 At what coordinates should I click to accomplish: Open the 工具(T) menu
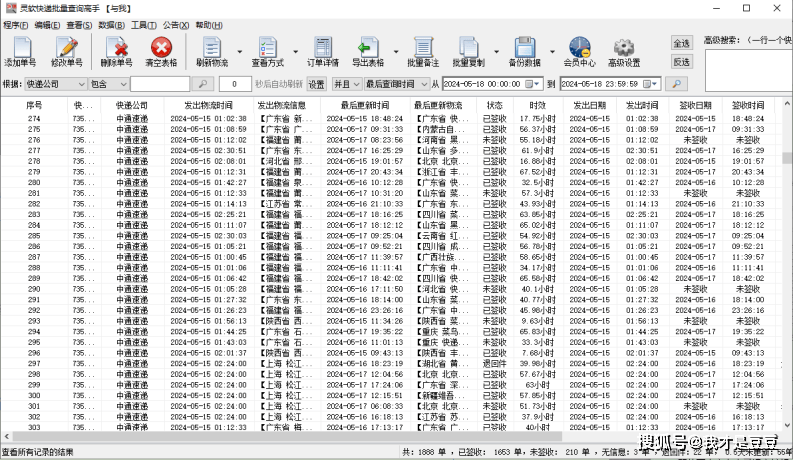[143, 24]
